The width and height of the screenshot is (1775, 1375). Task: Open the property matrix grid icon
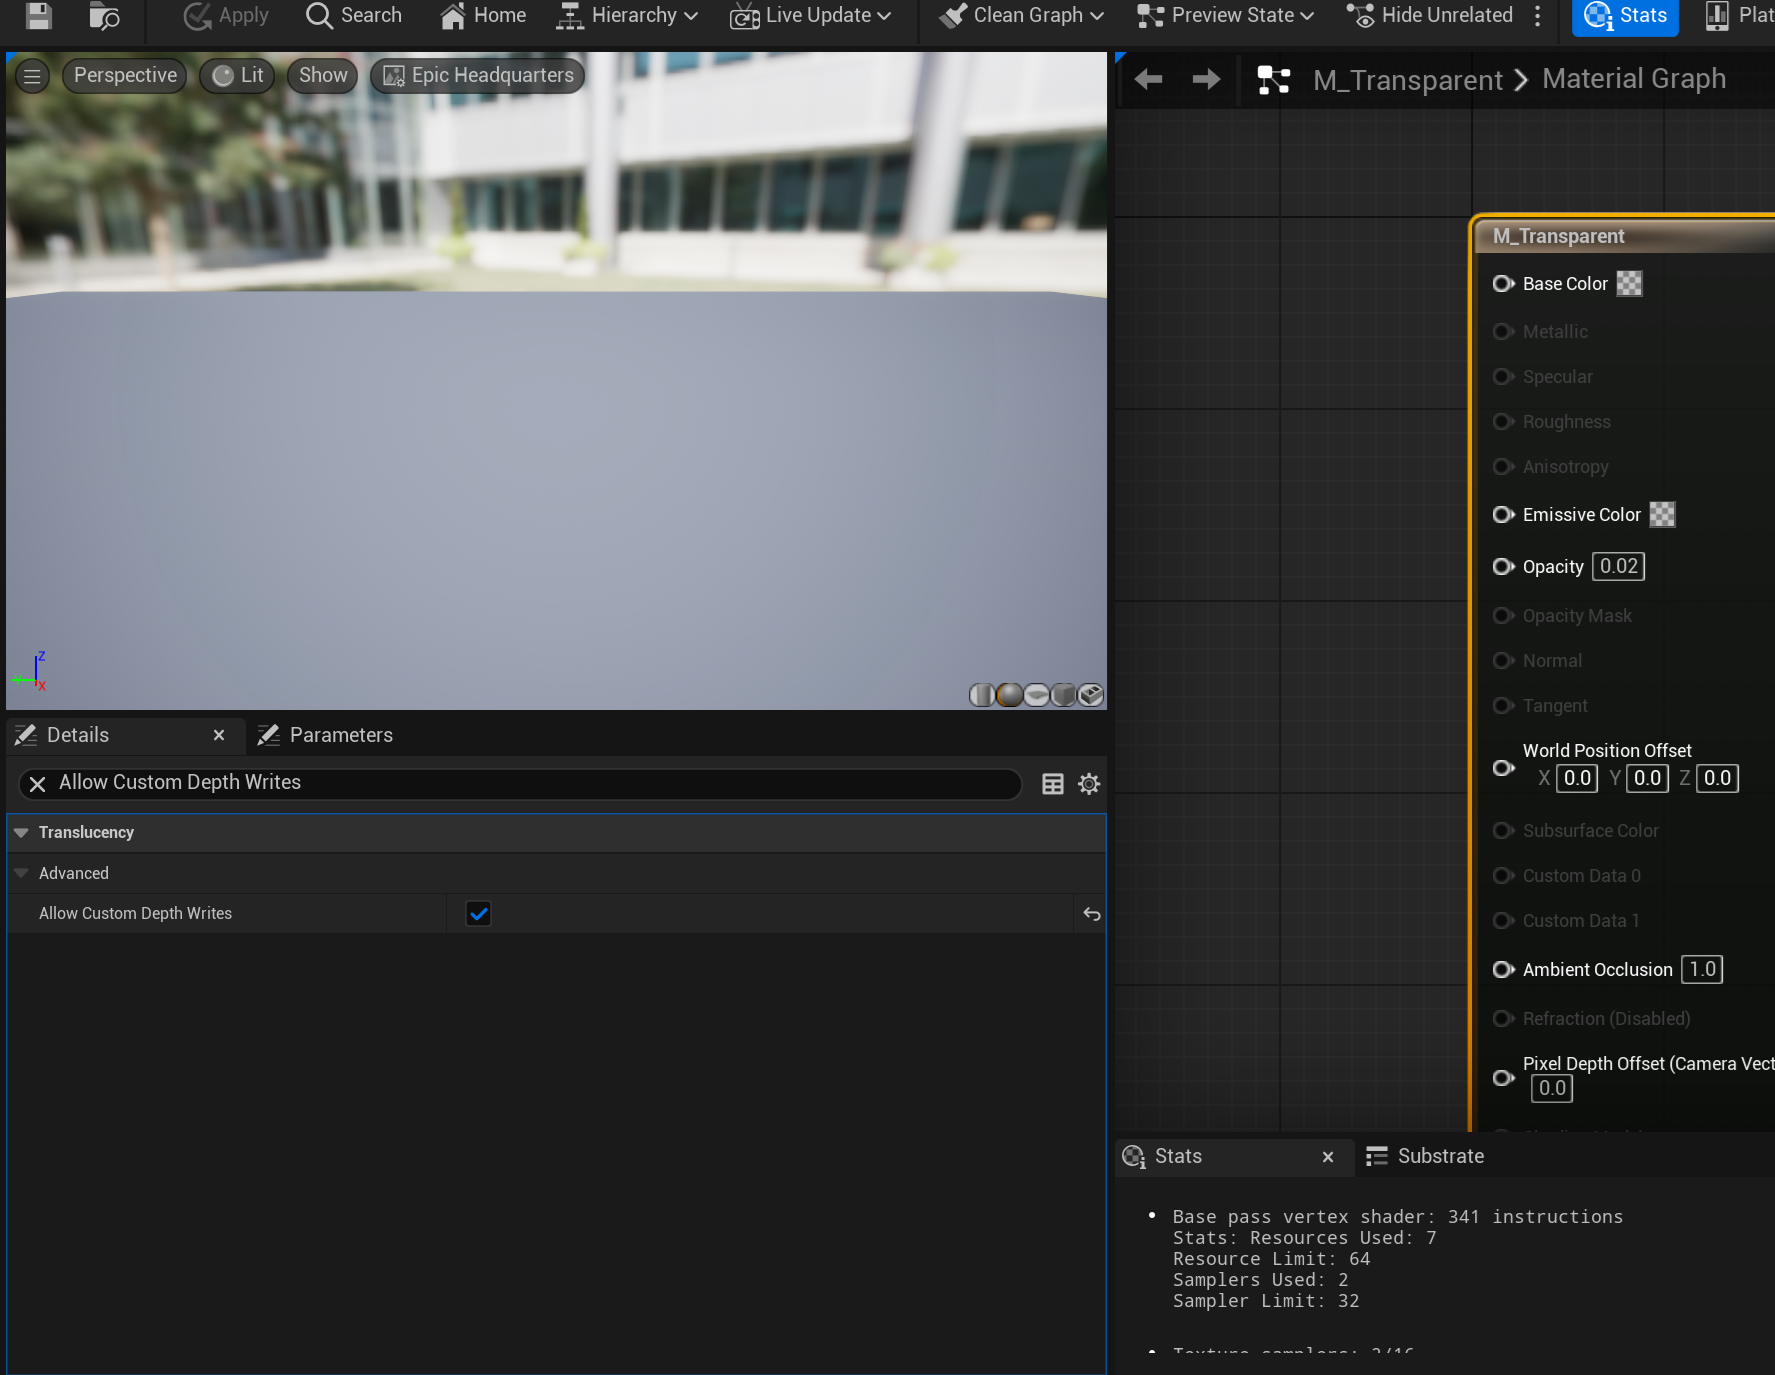point(1053,784)
